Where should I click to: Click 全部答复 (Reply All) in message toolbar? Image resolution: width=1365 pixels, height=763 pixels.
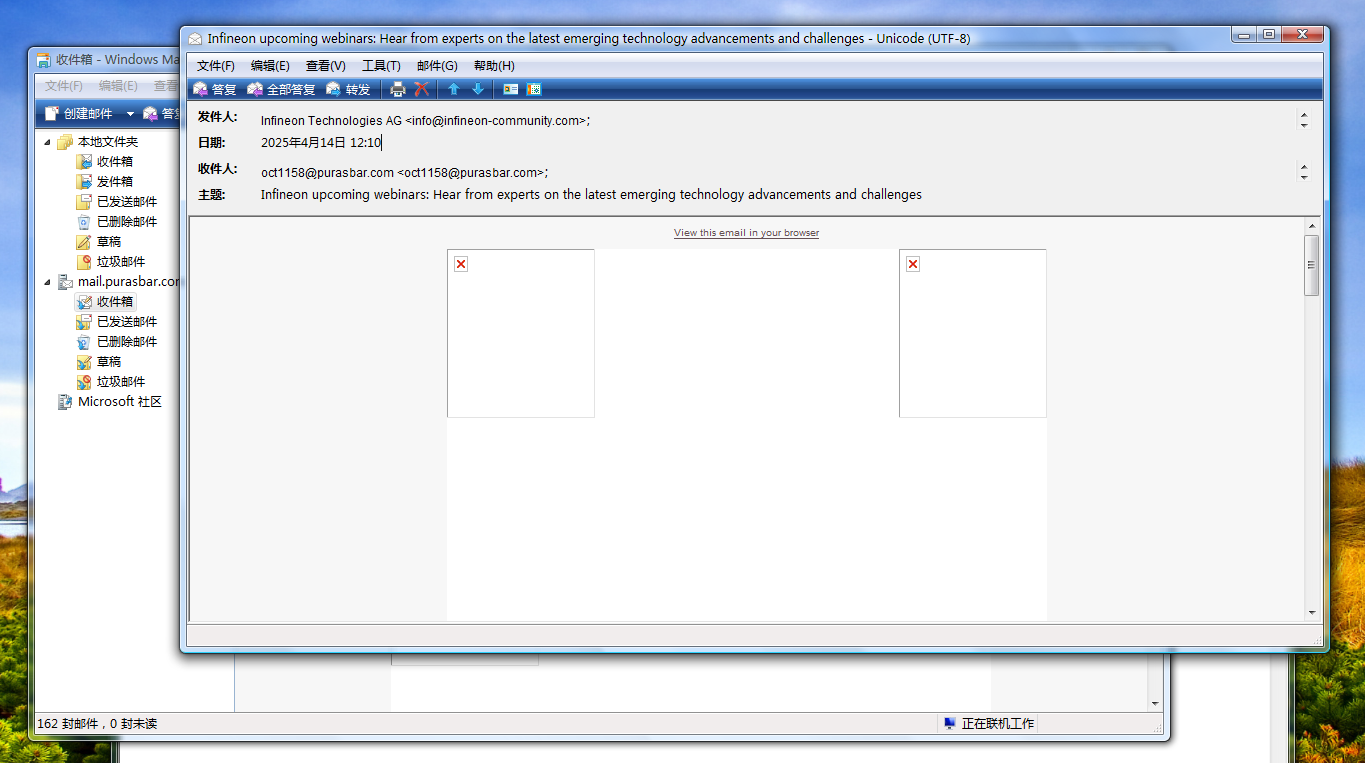[x=281, y=89]
